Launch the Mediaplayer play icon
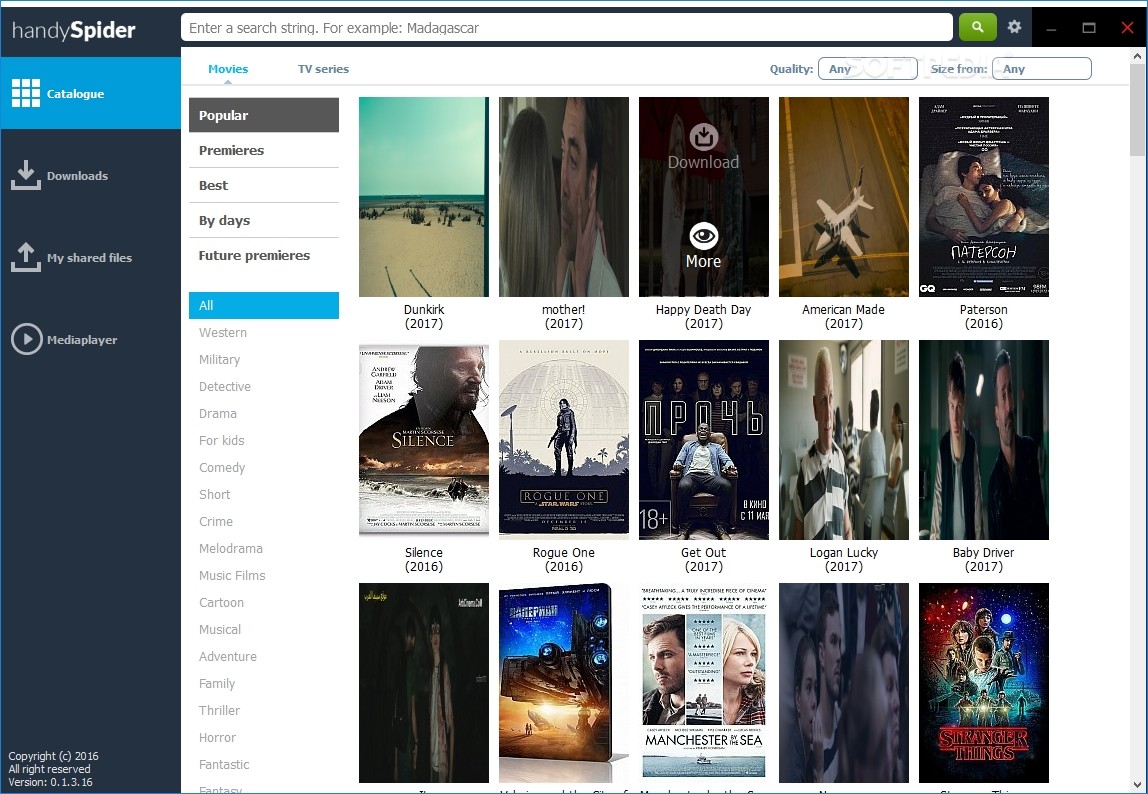Viewport: 1148px width, 794px height. pos(26,339)
